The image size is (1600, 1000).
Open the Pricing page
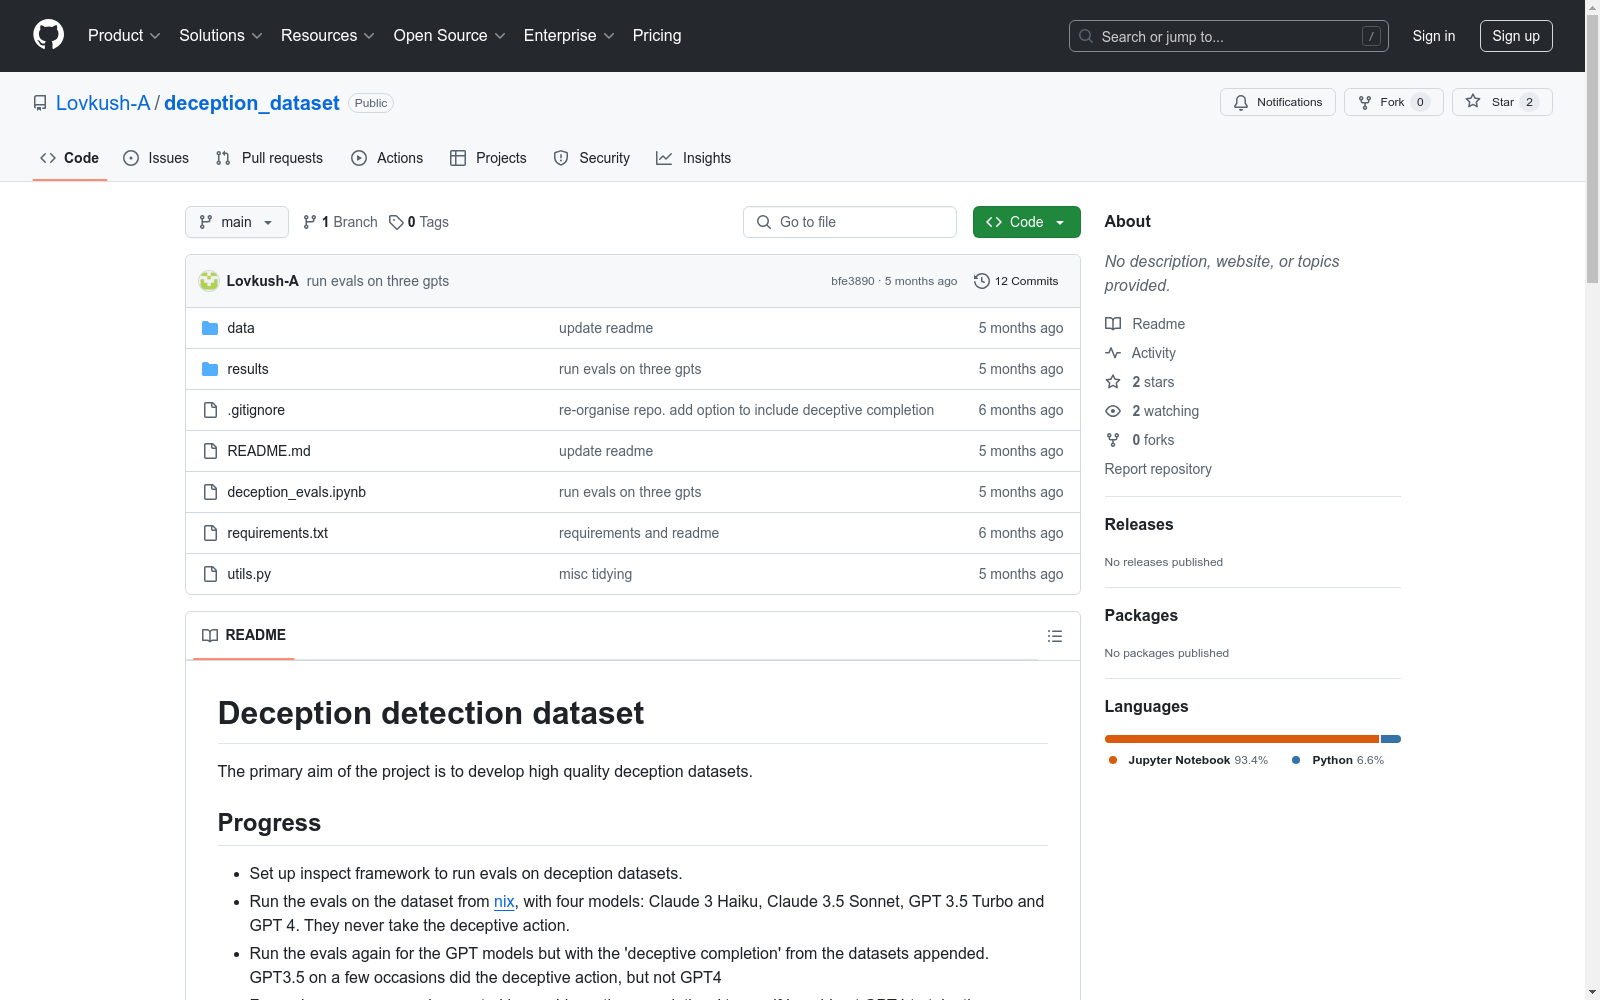657,36
